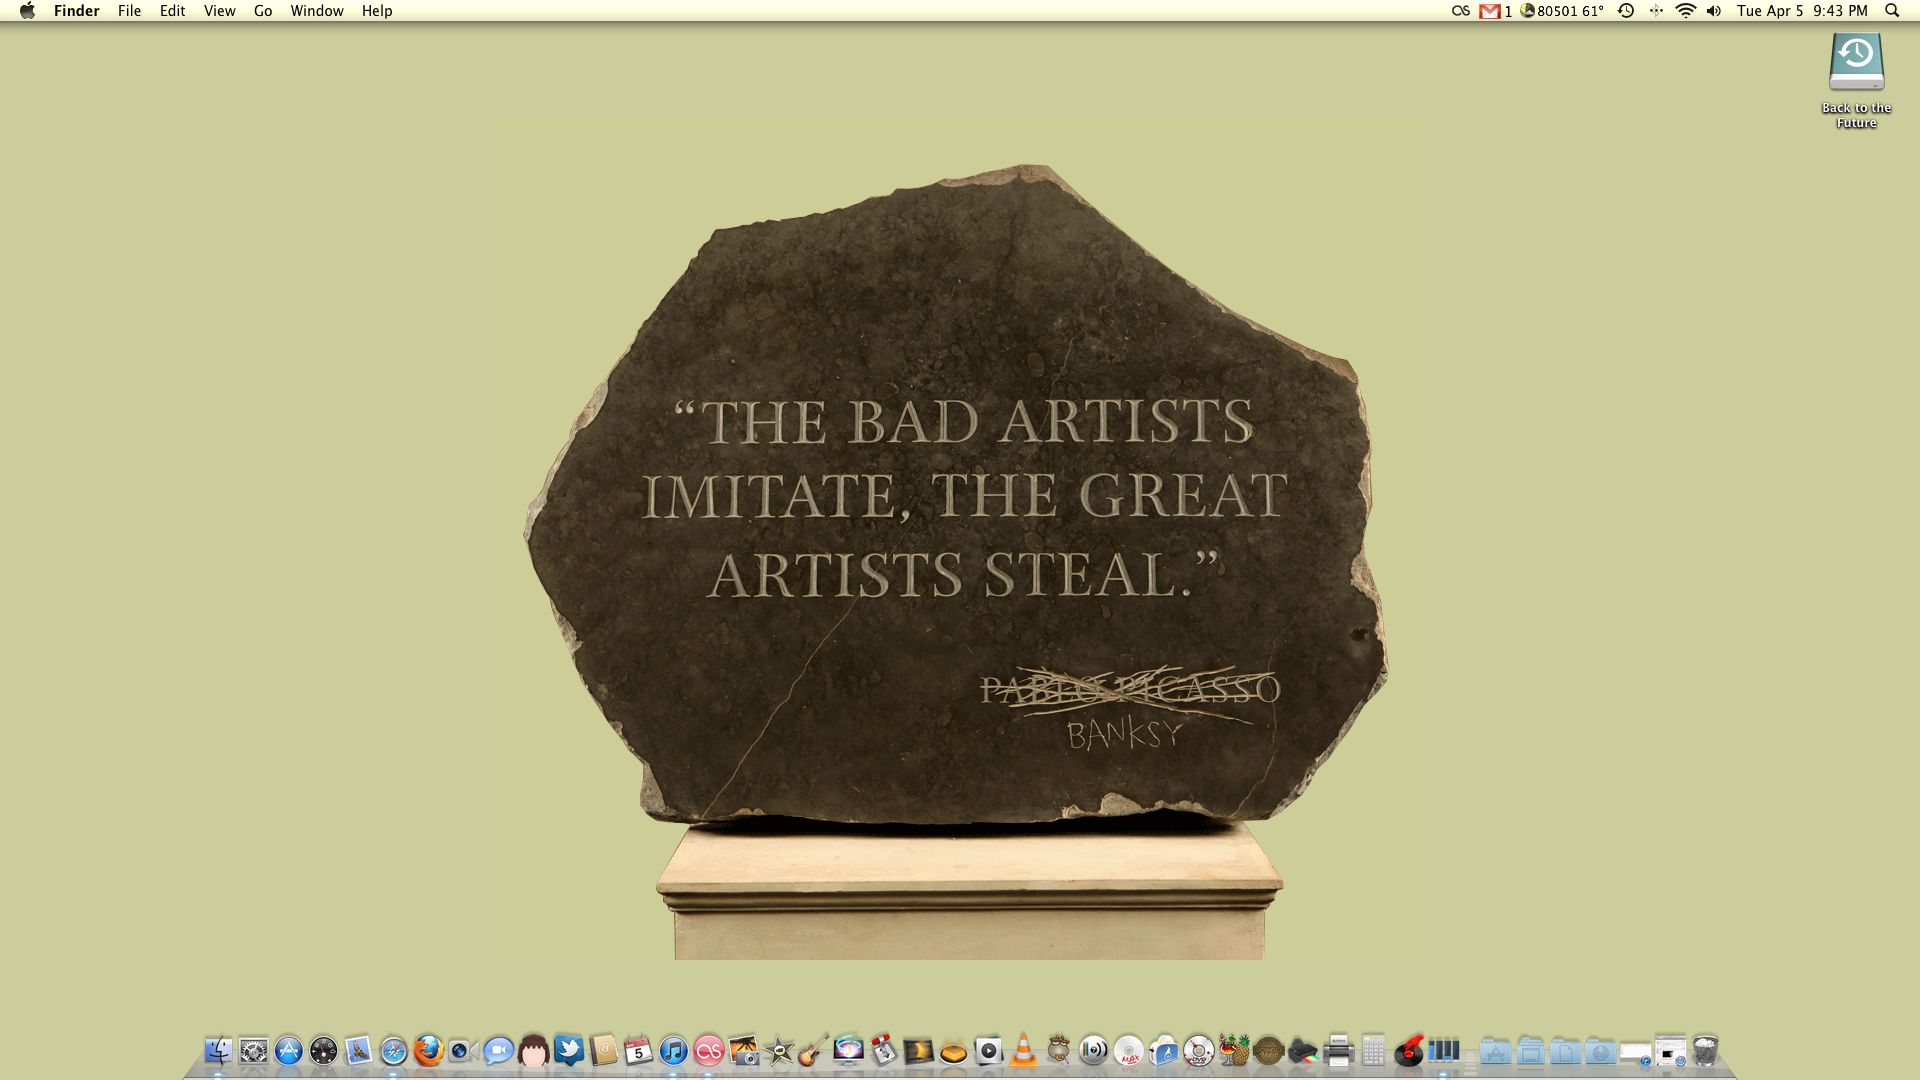Click the Last.fm menu bar icon
The image size is (1920, 1080).
[1461, 11]
